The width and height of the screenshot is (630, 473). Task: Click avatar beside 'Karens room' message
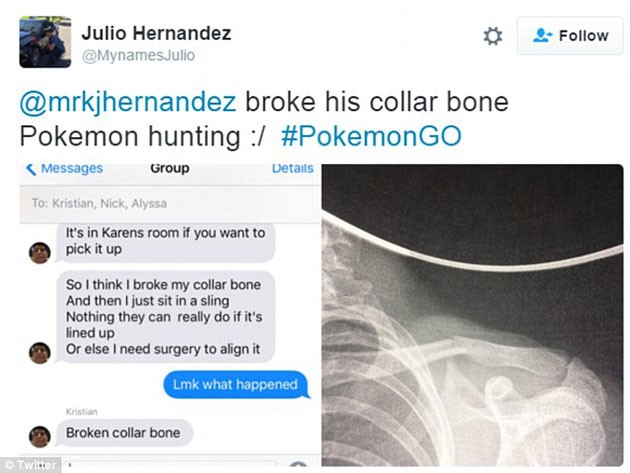[39, 252]
